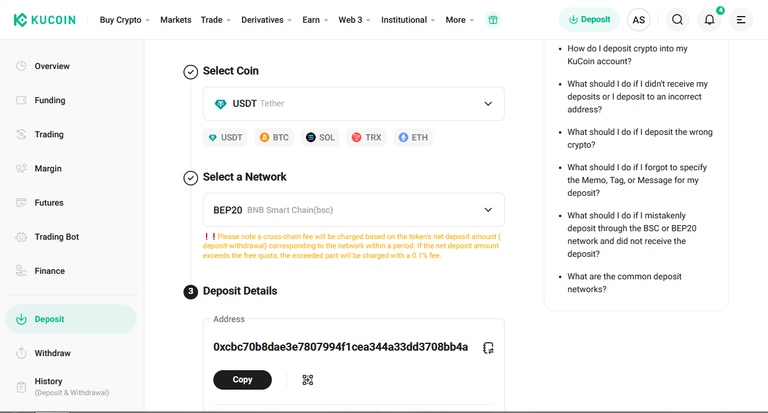Image resolution: width=768 pixels, height=413 pixels.
Task: Click the Trading Bot sidebar icon
Action: [x=21, y=237]
